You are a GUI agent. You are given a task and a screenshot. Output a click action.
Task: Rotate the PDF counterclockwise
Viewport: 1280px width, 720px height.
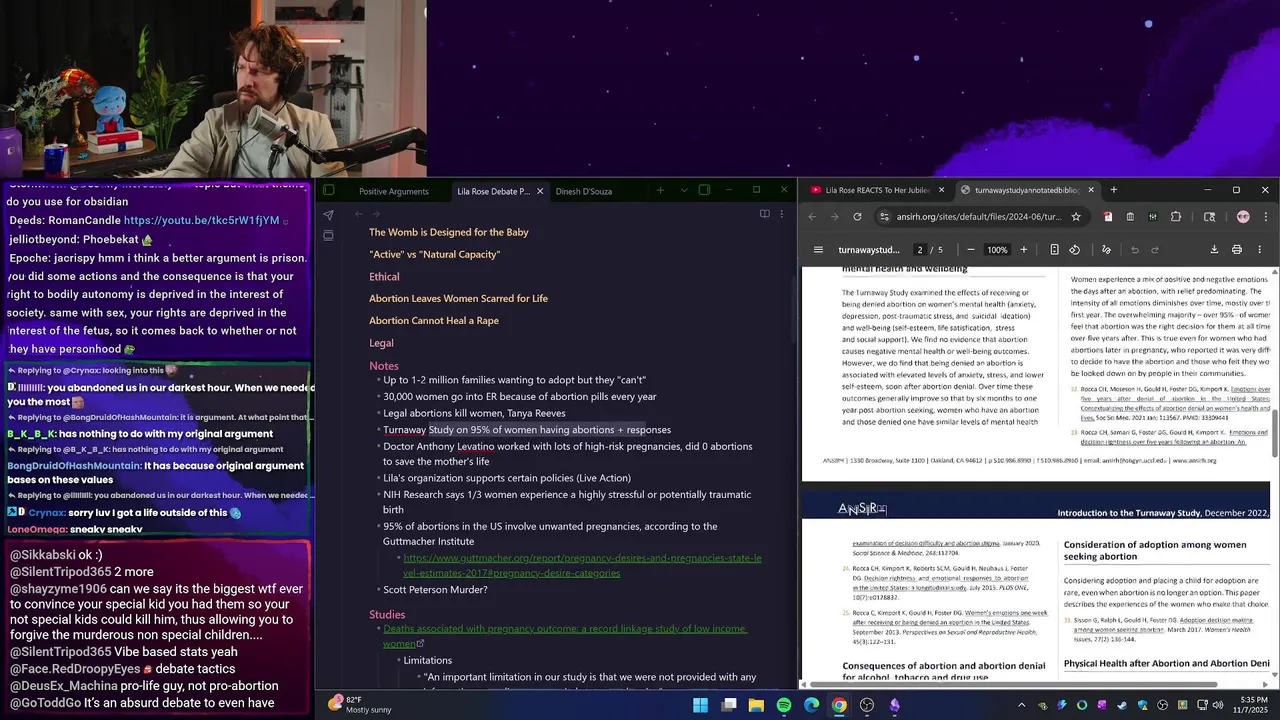1075,249
